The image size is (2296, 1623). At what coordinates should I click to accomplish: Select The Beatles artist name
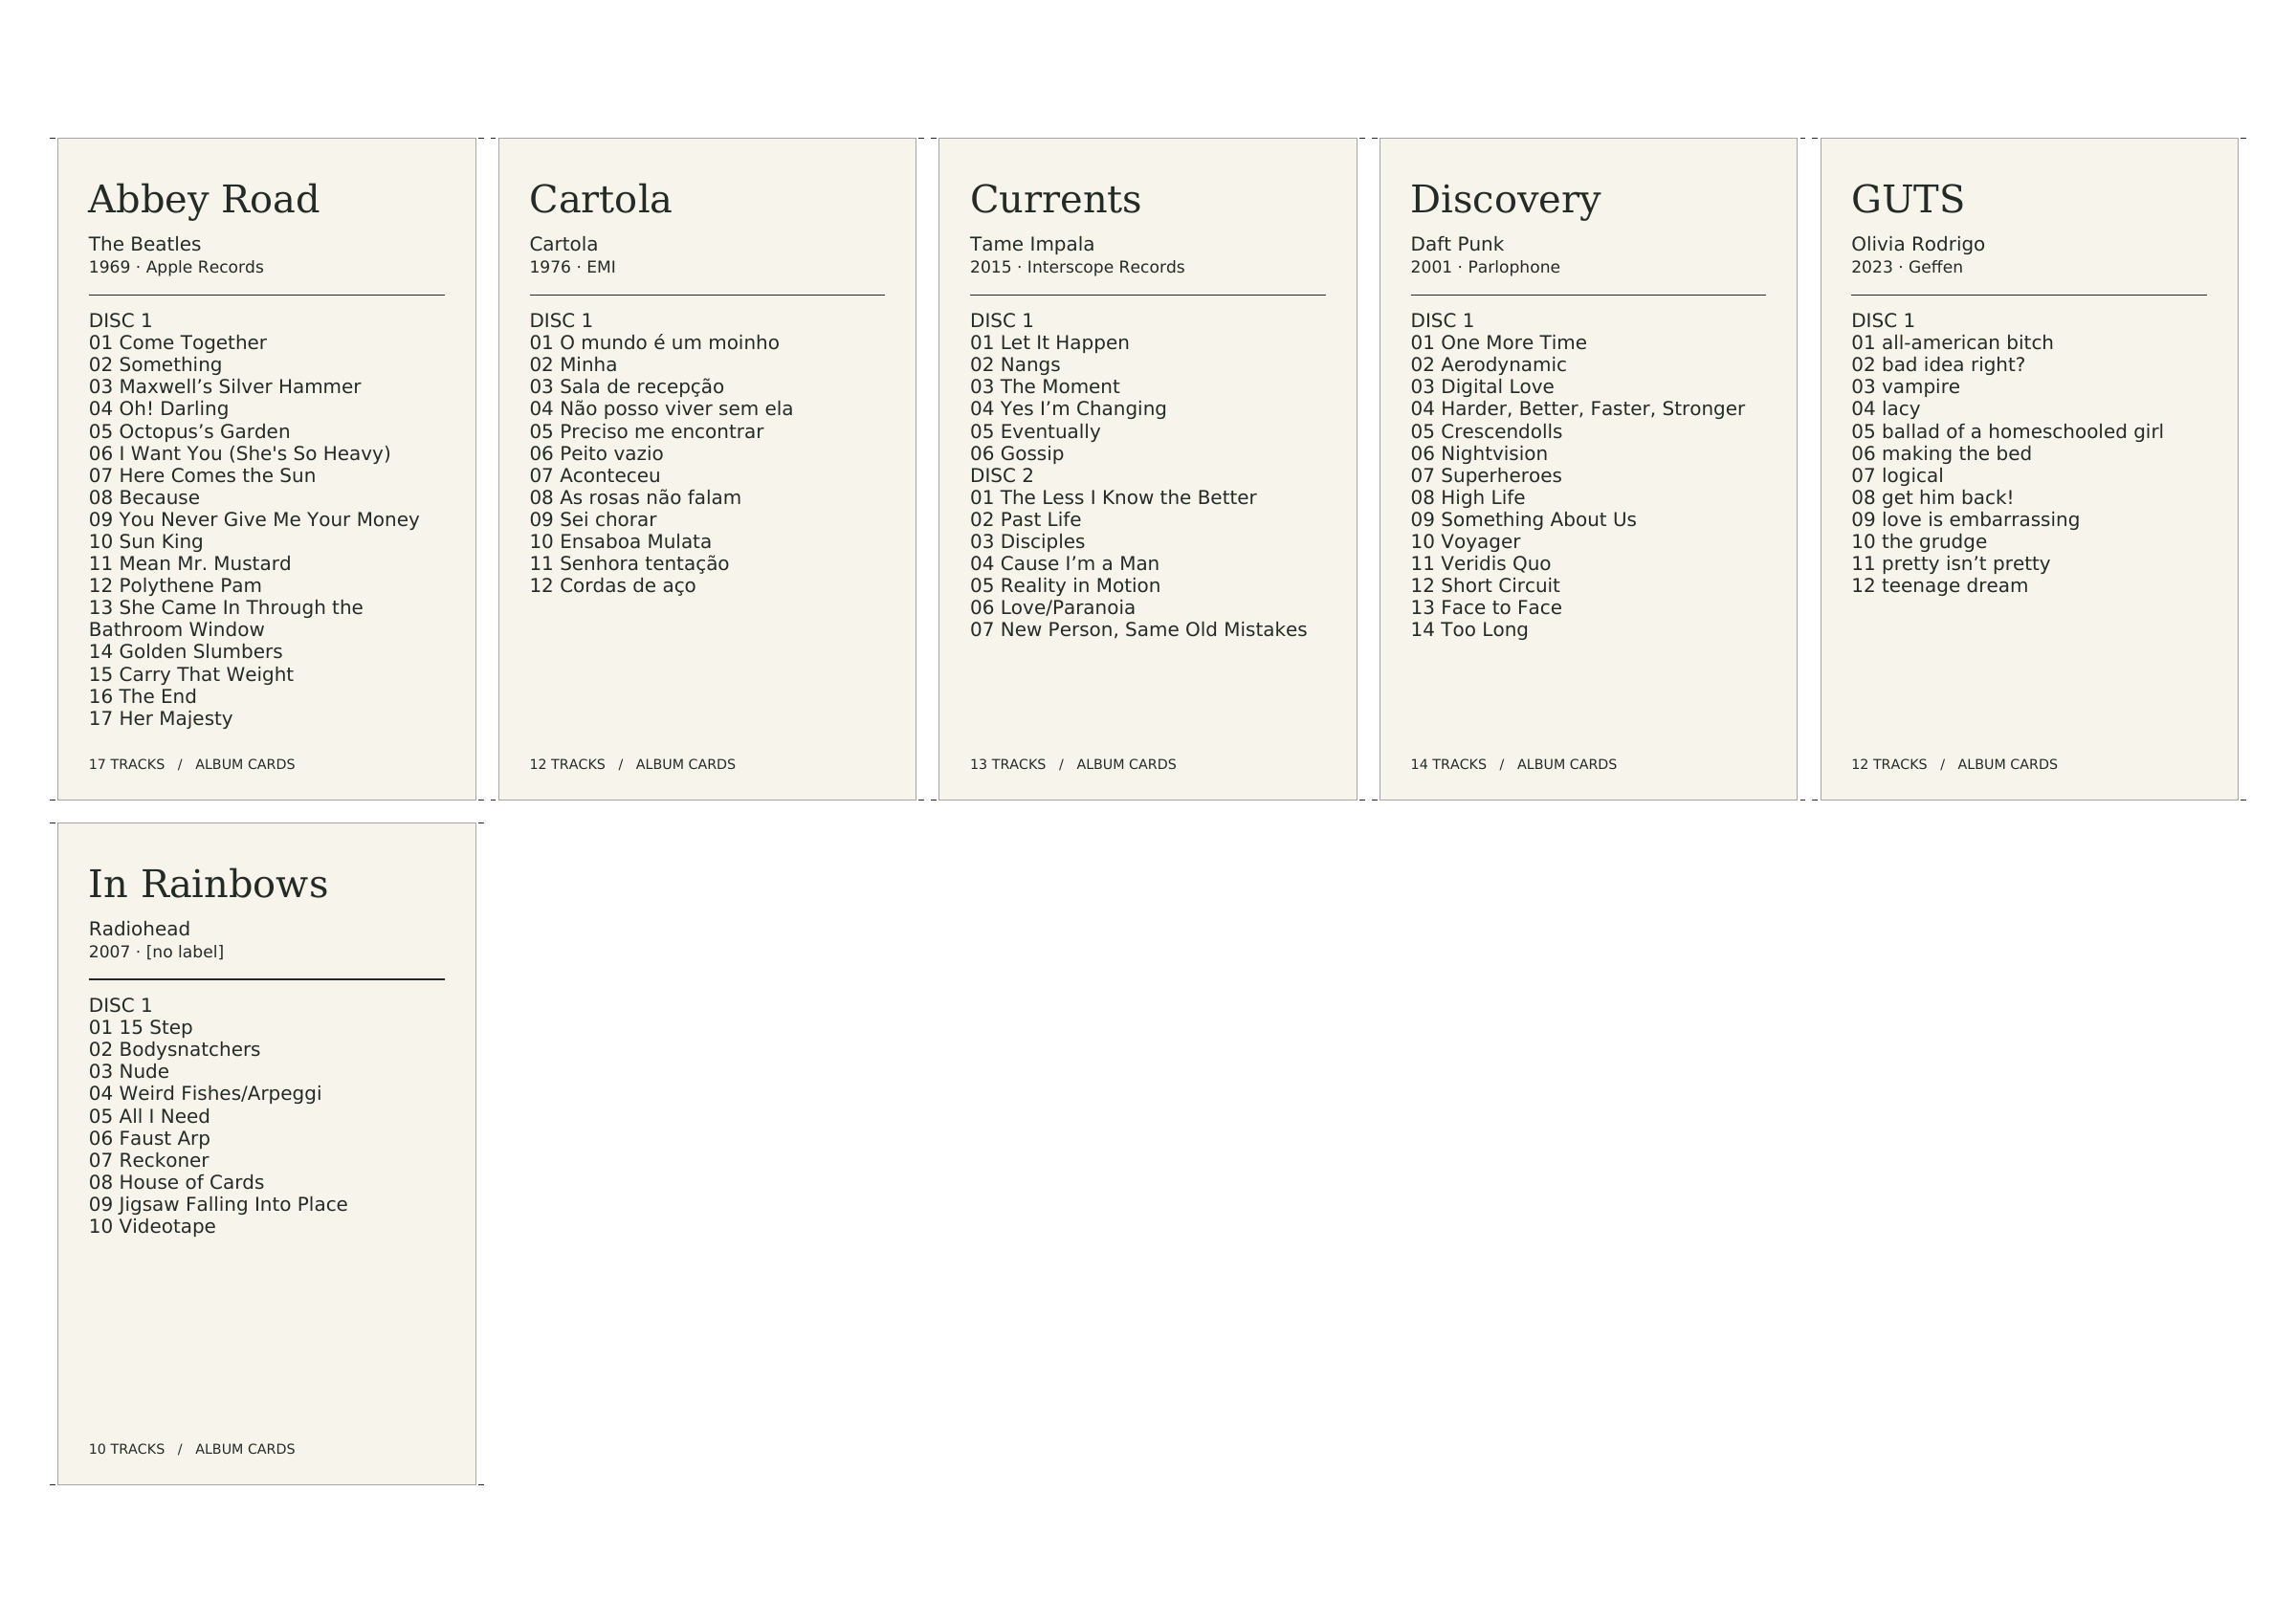tap(145, 244)
